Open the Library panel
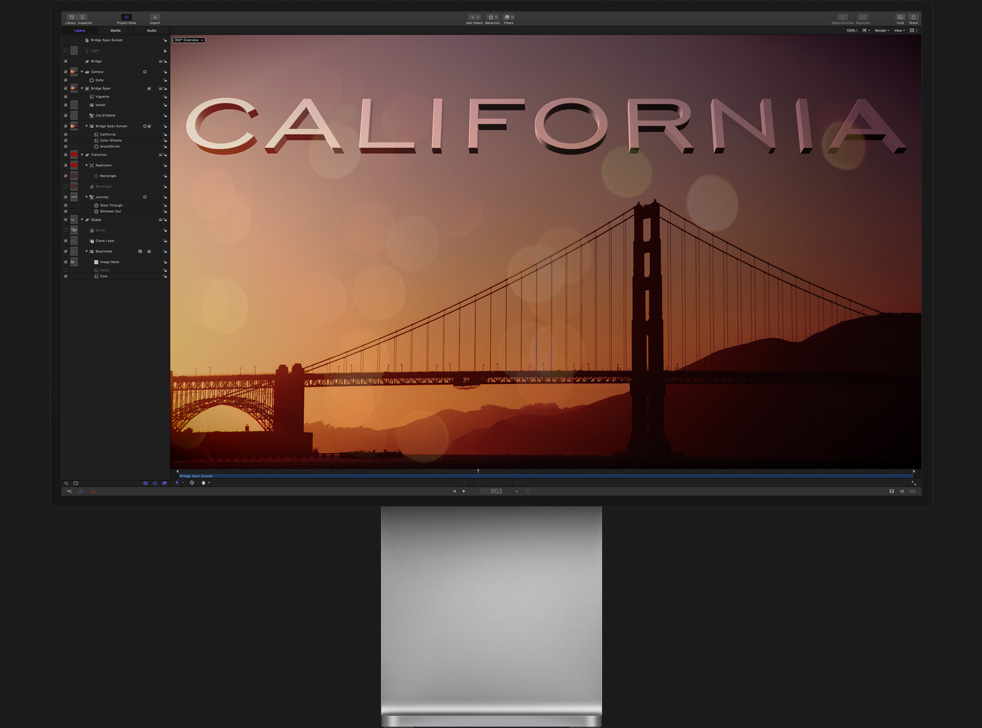The height and width of the screenshot is (728, 982). point(71,18)
